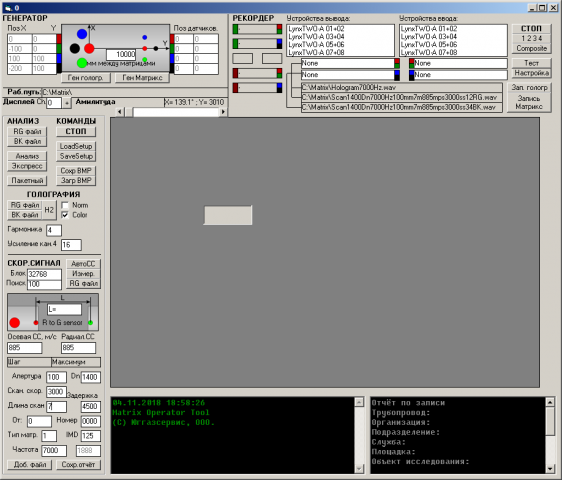562x480 pixels.
Task: Click the large black circle in generator diagram
Action: [75, 48]
